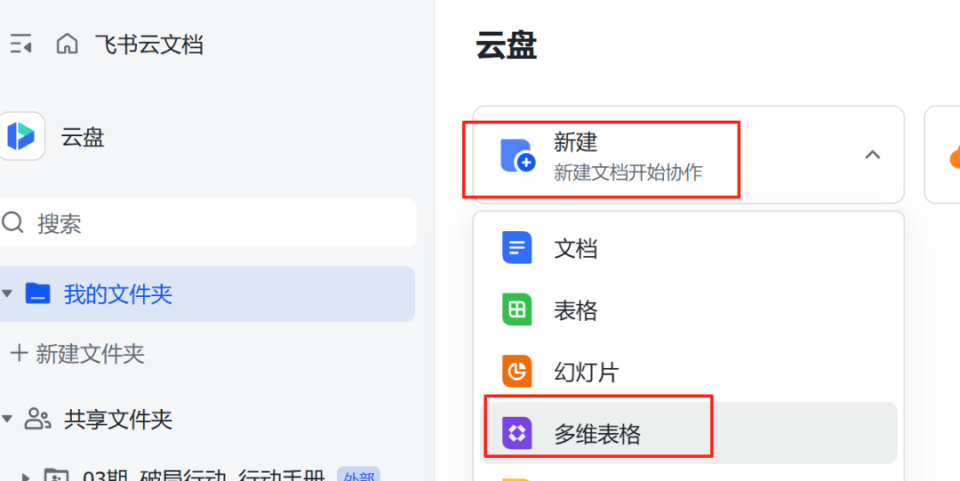Click the magnifier search icon
This screenshot has width=960, height=481.
tap(13, 222)
